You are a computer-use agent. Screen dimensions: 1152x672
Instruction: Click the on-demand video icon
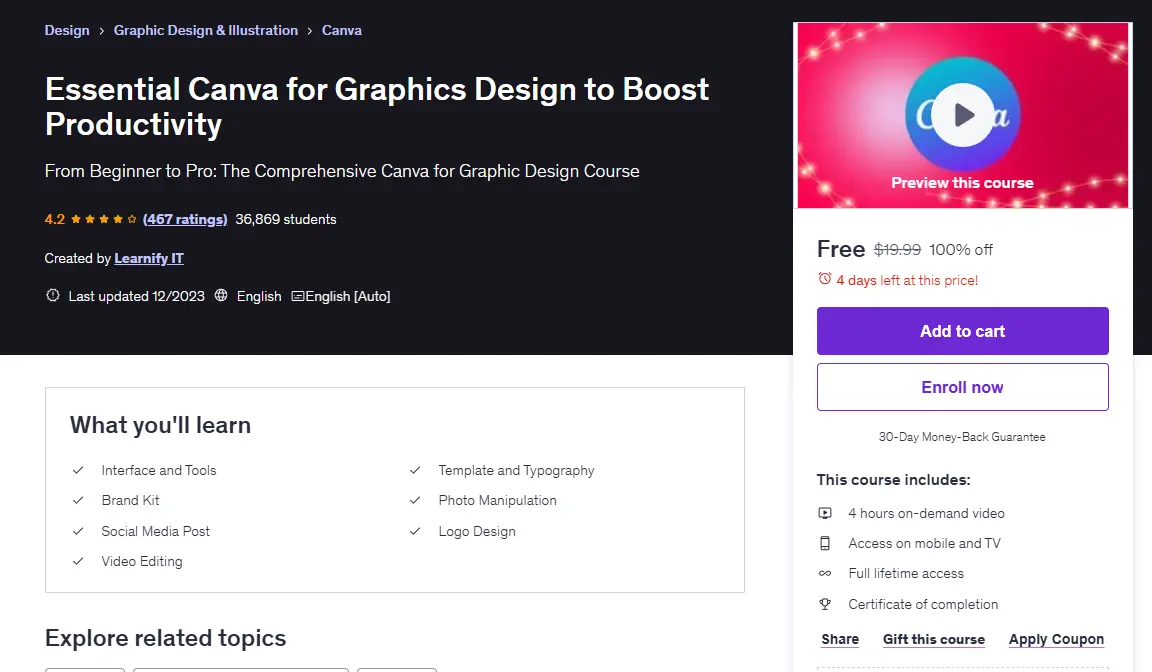[825, 513]
